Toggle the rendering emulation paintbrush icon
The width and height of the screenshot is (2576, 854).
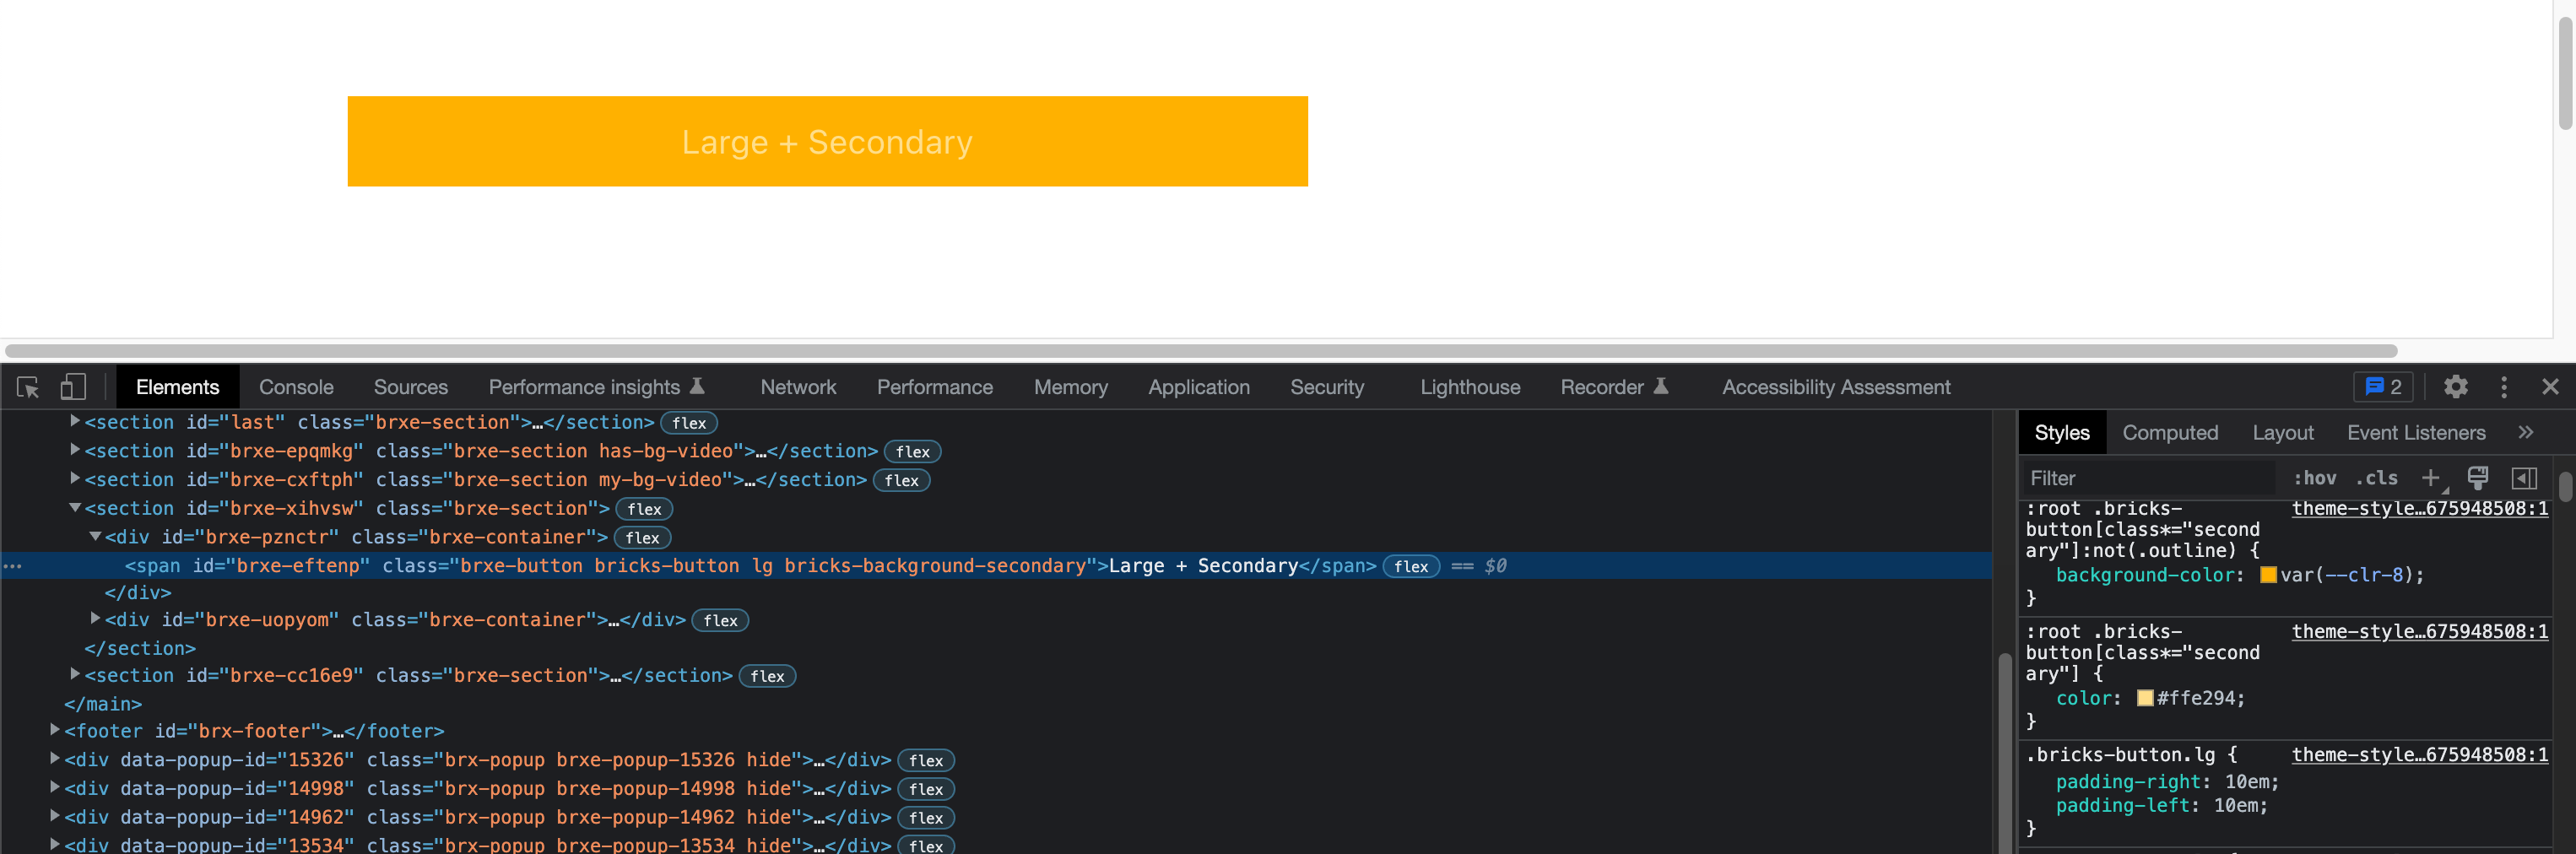coord(2478,478)
